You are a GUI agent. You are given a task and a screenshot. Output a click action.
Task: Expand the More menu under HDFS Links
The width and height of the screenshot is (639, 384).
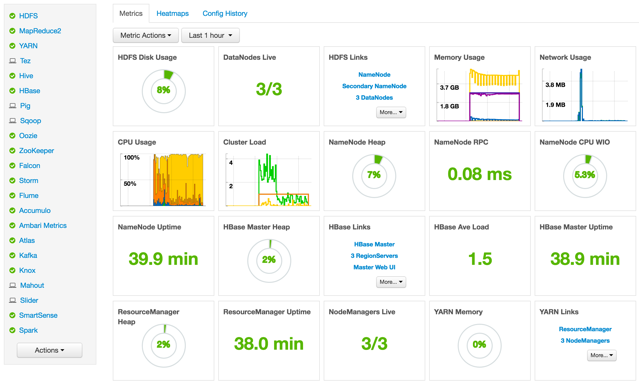(391, 112)
